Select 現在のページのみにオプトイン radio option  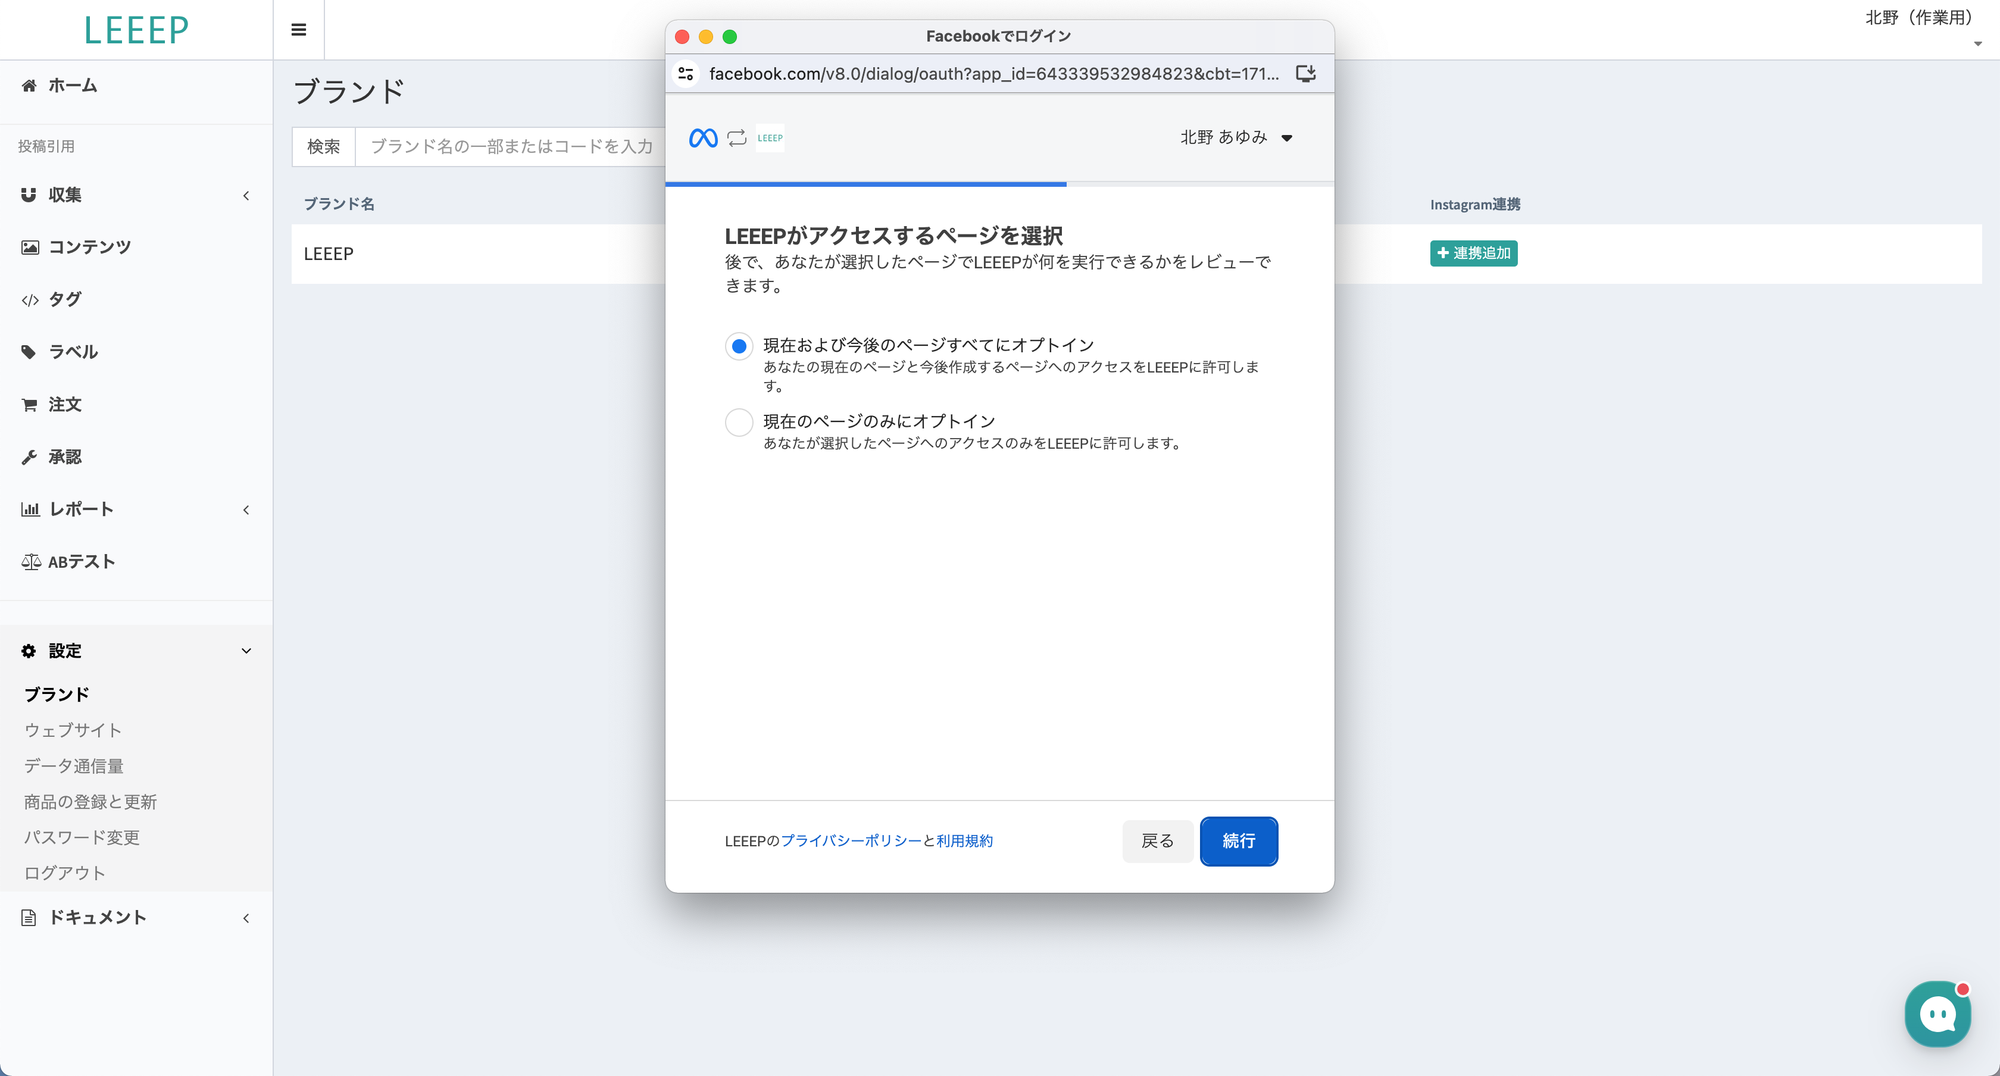click(739, 422)
